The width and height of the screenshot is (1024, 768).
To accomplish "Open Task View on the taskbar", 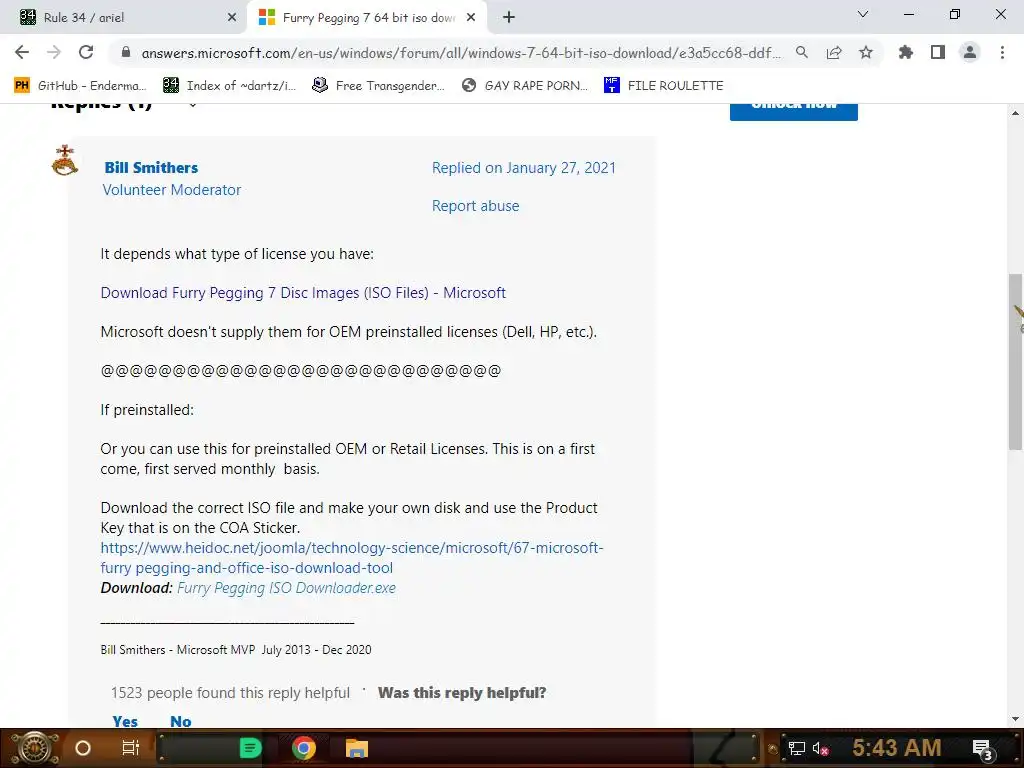I will (x=131, y=748).
